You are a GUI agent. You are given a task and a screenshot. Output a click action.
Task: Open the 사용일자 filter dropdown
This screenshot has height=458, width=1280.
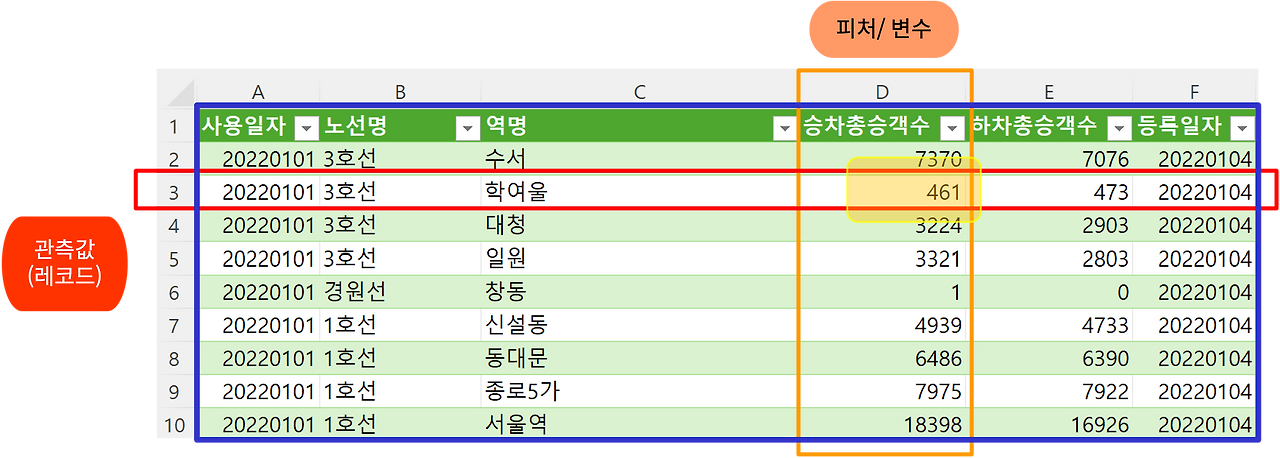coord(307,128)
